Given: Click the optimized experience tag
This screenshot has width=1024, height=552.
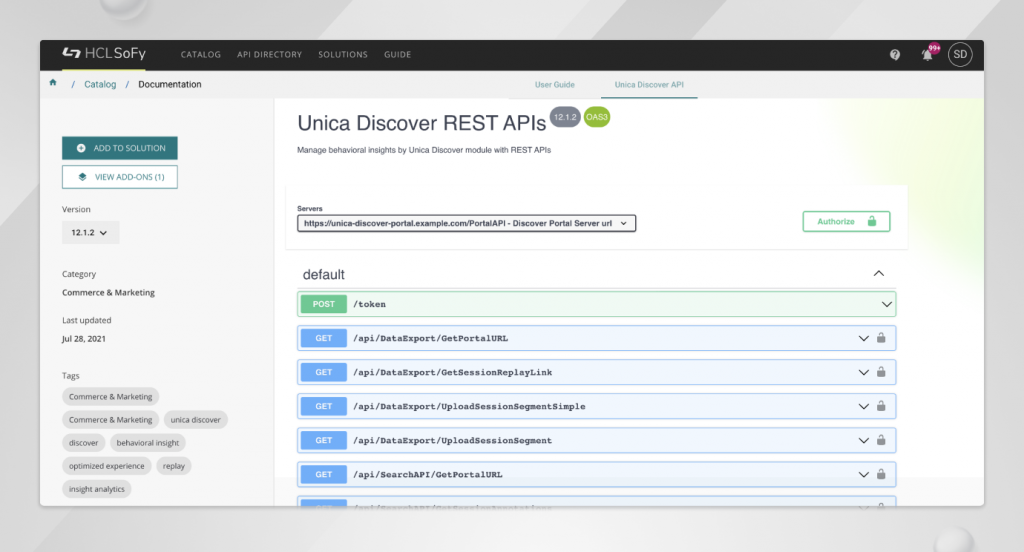Looking at the screenshot, I should (x=106, y=466).
